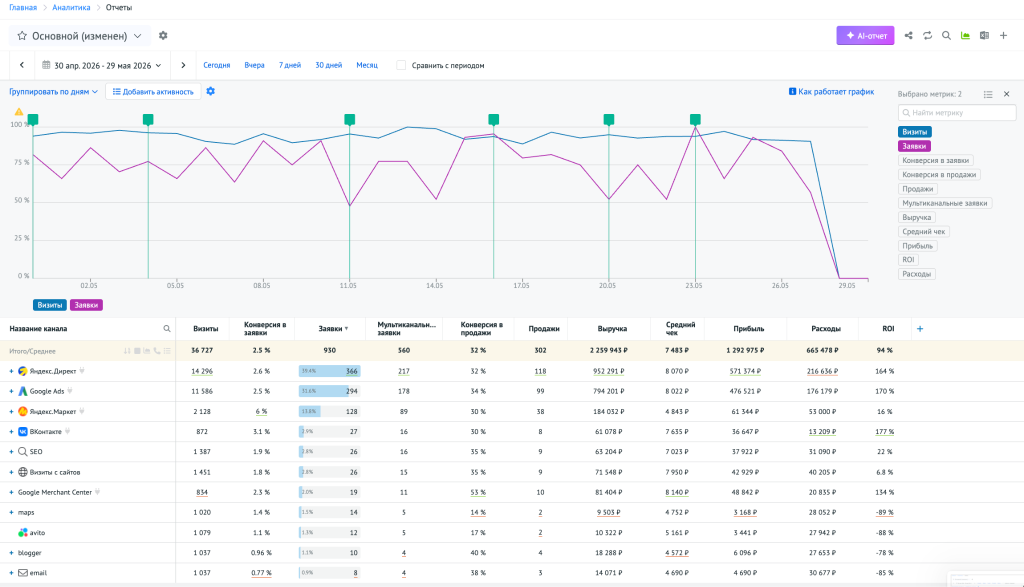Viewport: 1024px width, 587px height.
Task: Select the 7 дней period shortcut
Action: (290, 65)
